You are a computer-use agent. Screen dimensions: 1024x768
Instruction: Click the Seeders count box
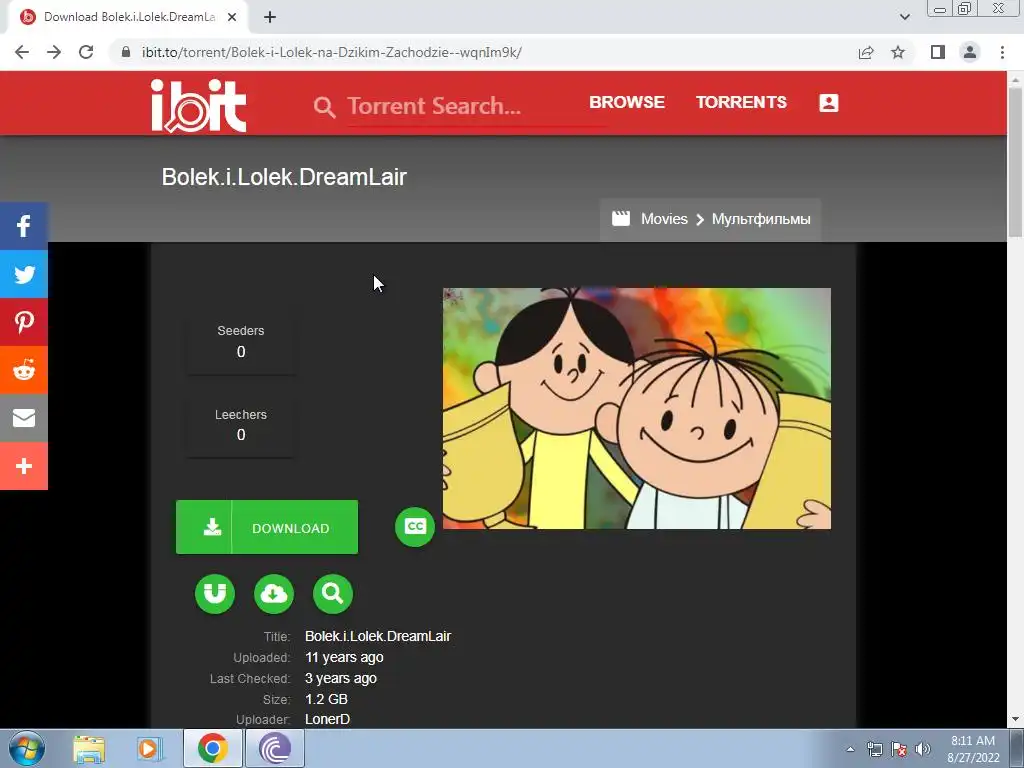click(x=241, y=342)
